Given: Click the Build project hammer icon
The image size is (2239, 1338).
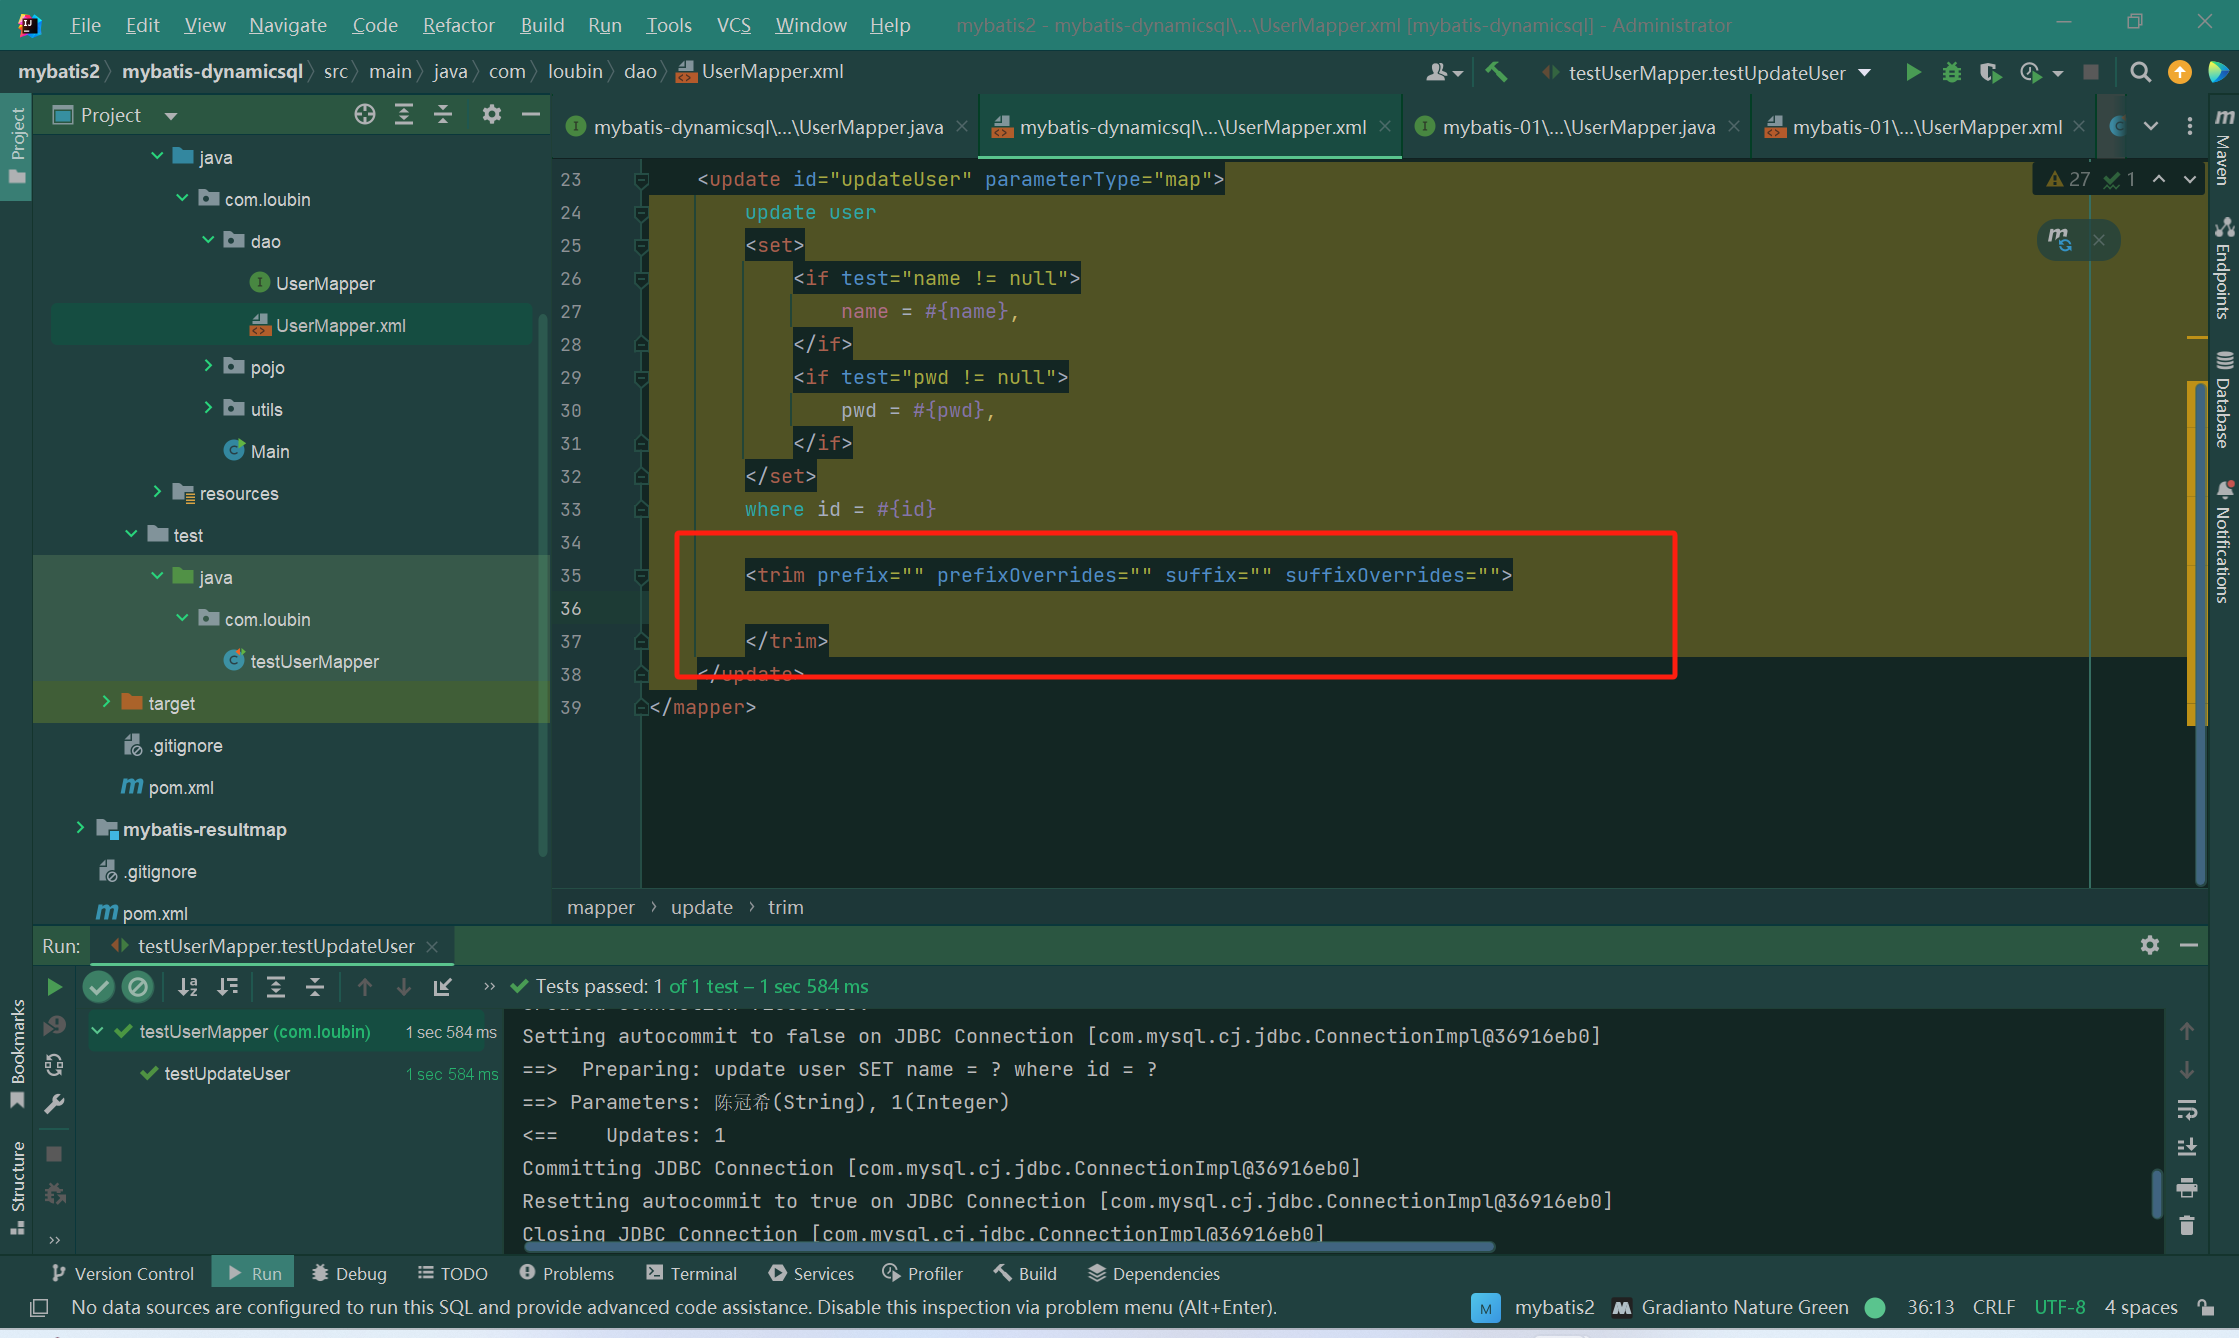Looking at the screenshot, I should pos(1496,72).
